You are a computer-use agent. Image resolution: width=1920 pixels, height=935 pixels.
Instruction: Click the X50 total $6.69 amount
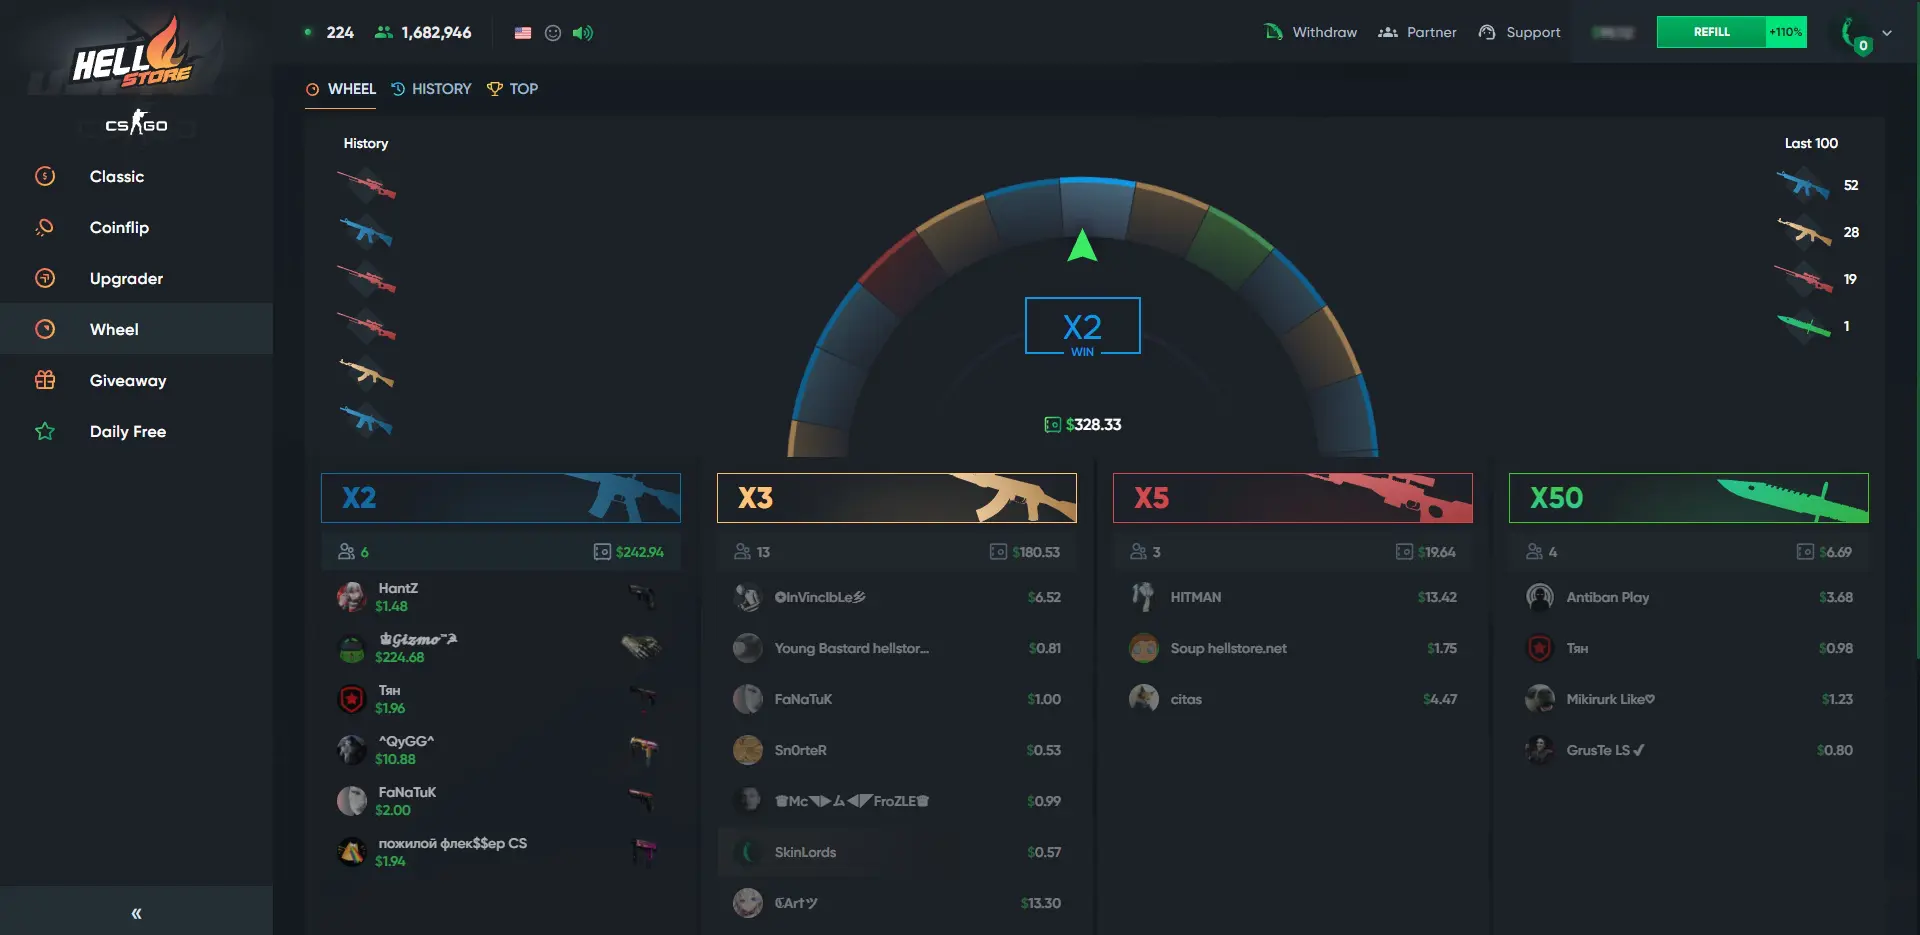click(1836, 552)
